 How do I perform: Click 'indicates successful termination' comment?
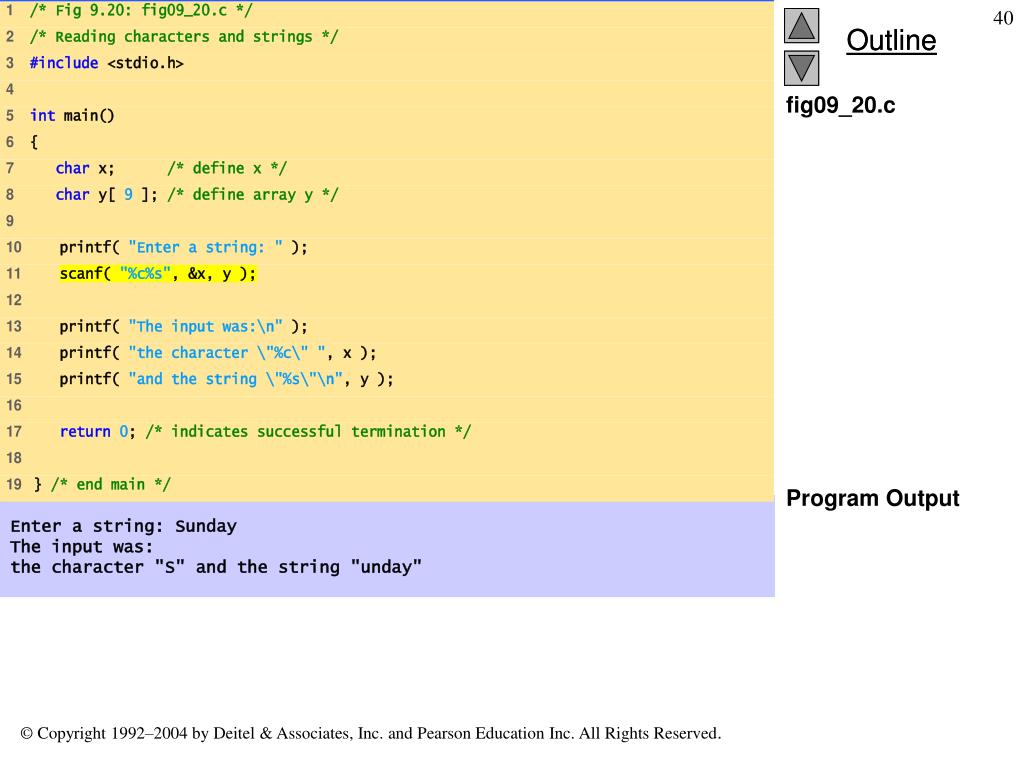(308, 432)
